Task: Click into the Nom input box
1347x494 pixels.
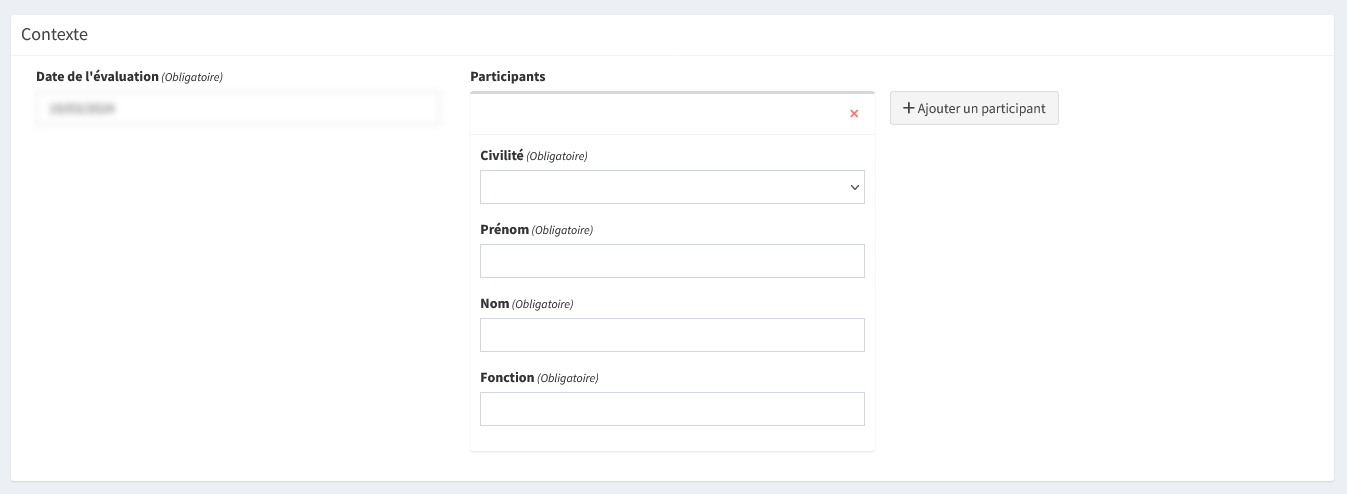Action: click(x=672, y=335)
